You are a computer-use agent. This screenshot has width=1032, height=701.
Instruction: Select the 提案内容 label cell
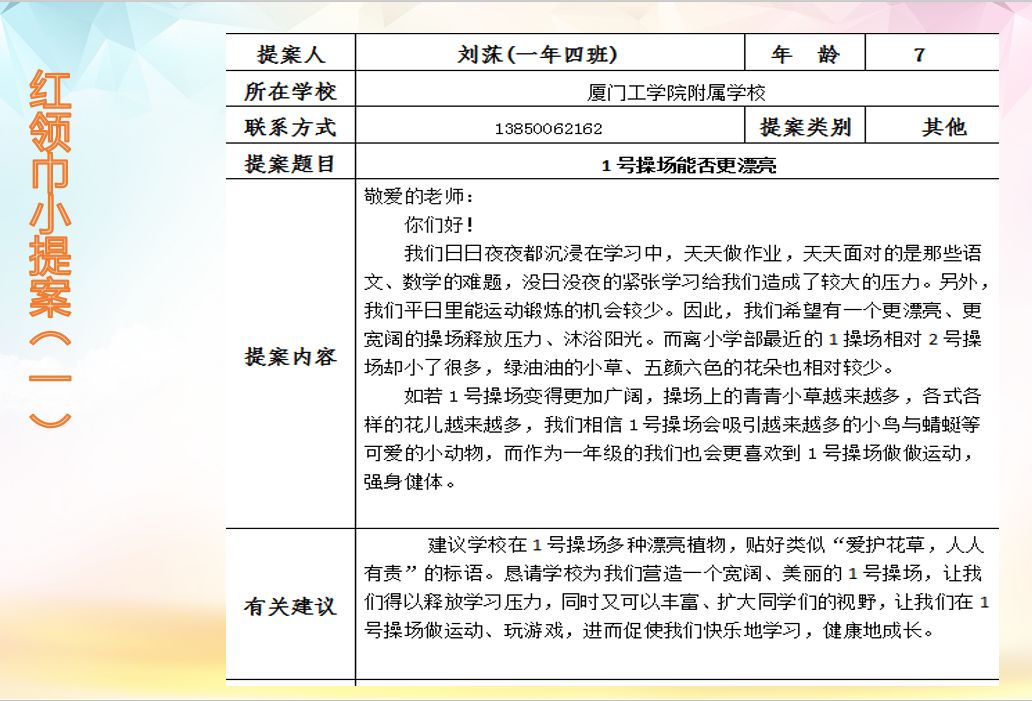(291, 357)
